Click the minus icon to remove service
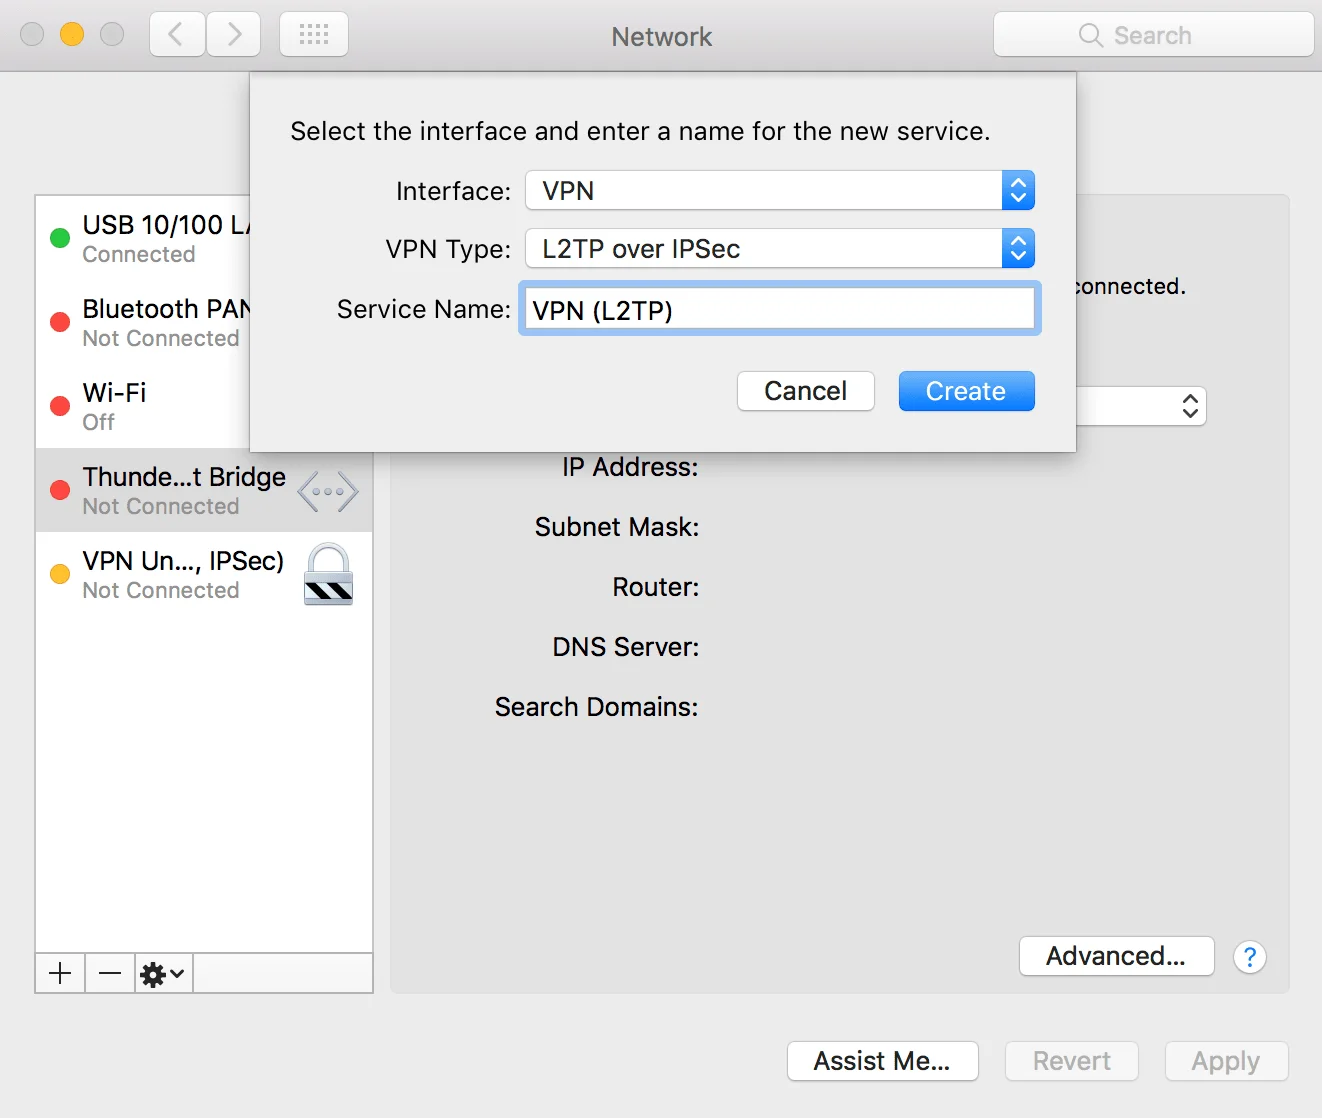This screenshot has width=1322, height=1118. click(x=110, y=973)
